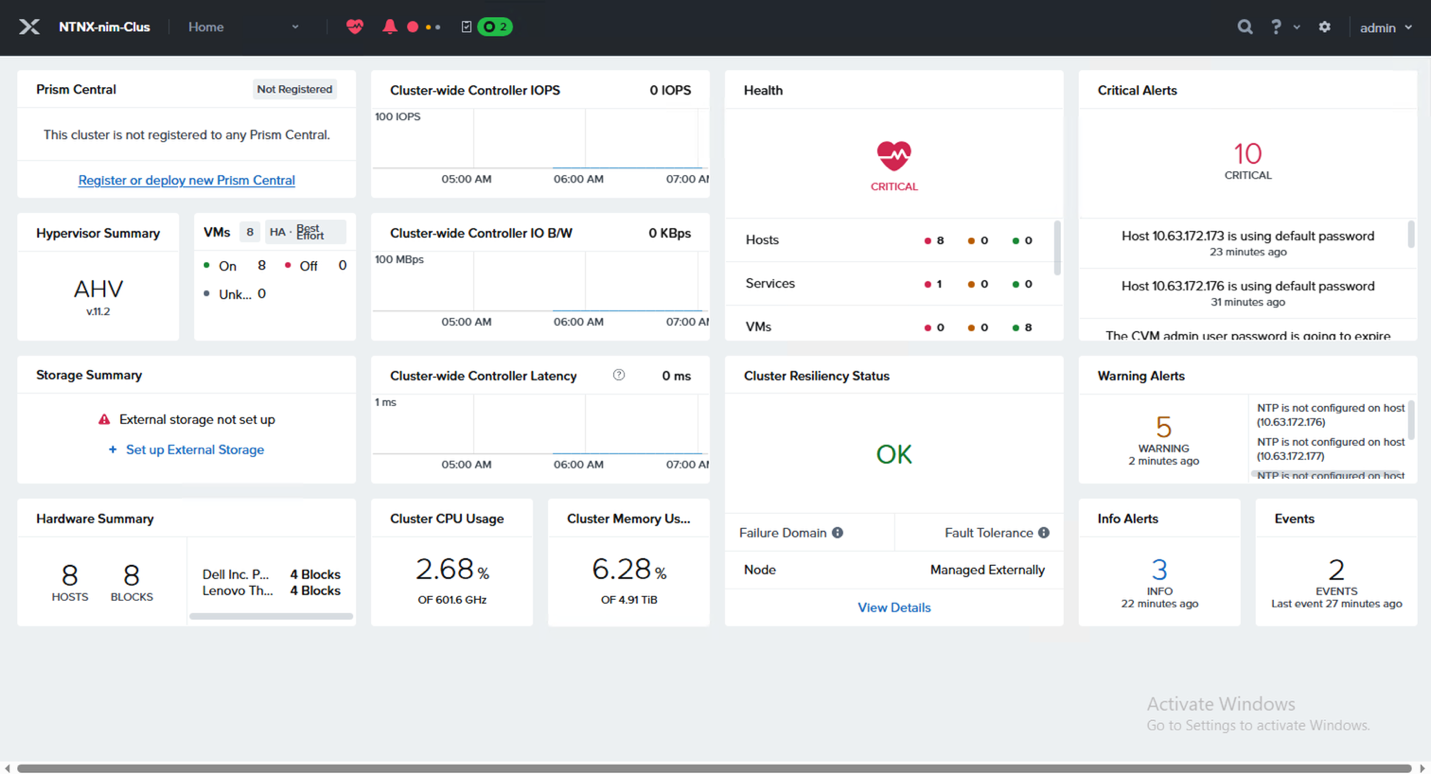Click the Nutanix X logo

29,27
